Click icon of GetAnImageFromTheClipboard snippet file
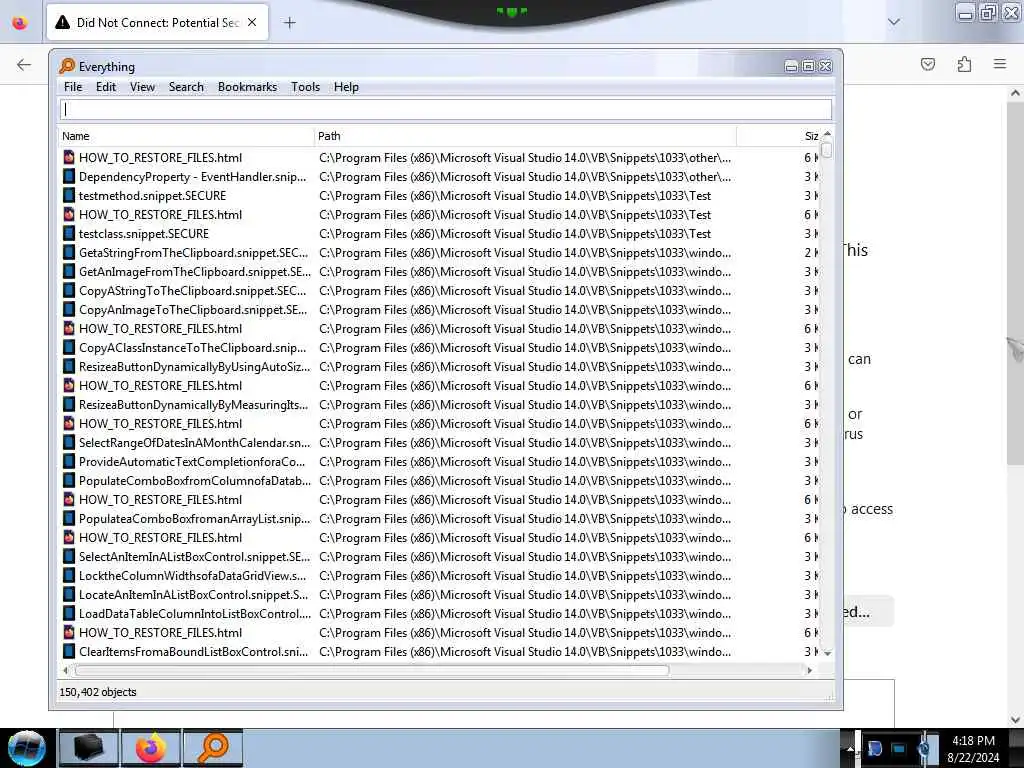 click(x=69, y=271)
